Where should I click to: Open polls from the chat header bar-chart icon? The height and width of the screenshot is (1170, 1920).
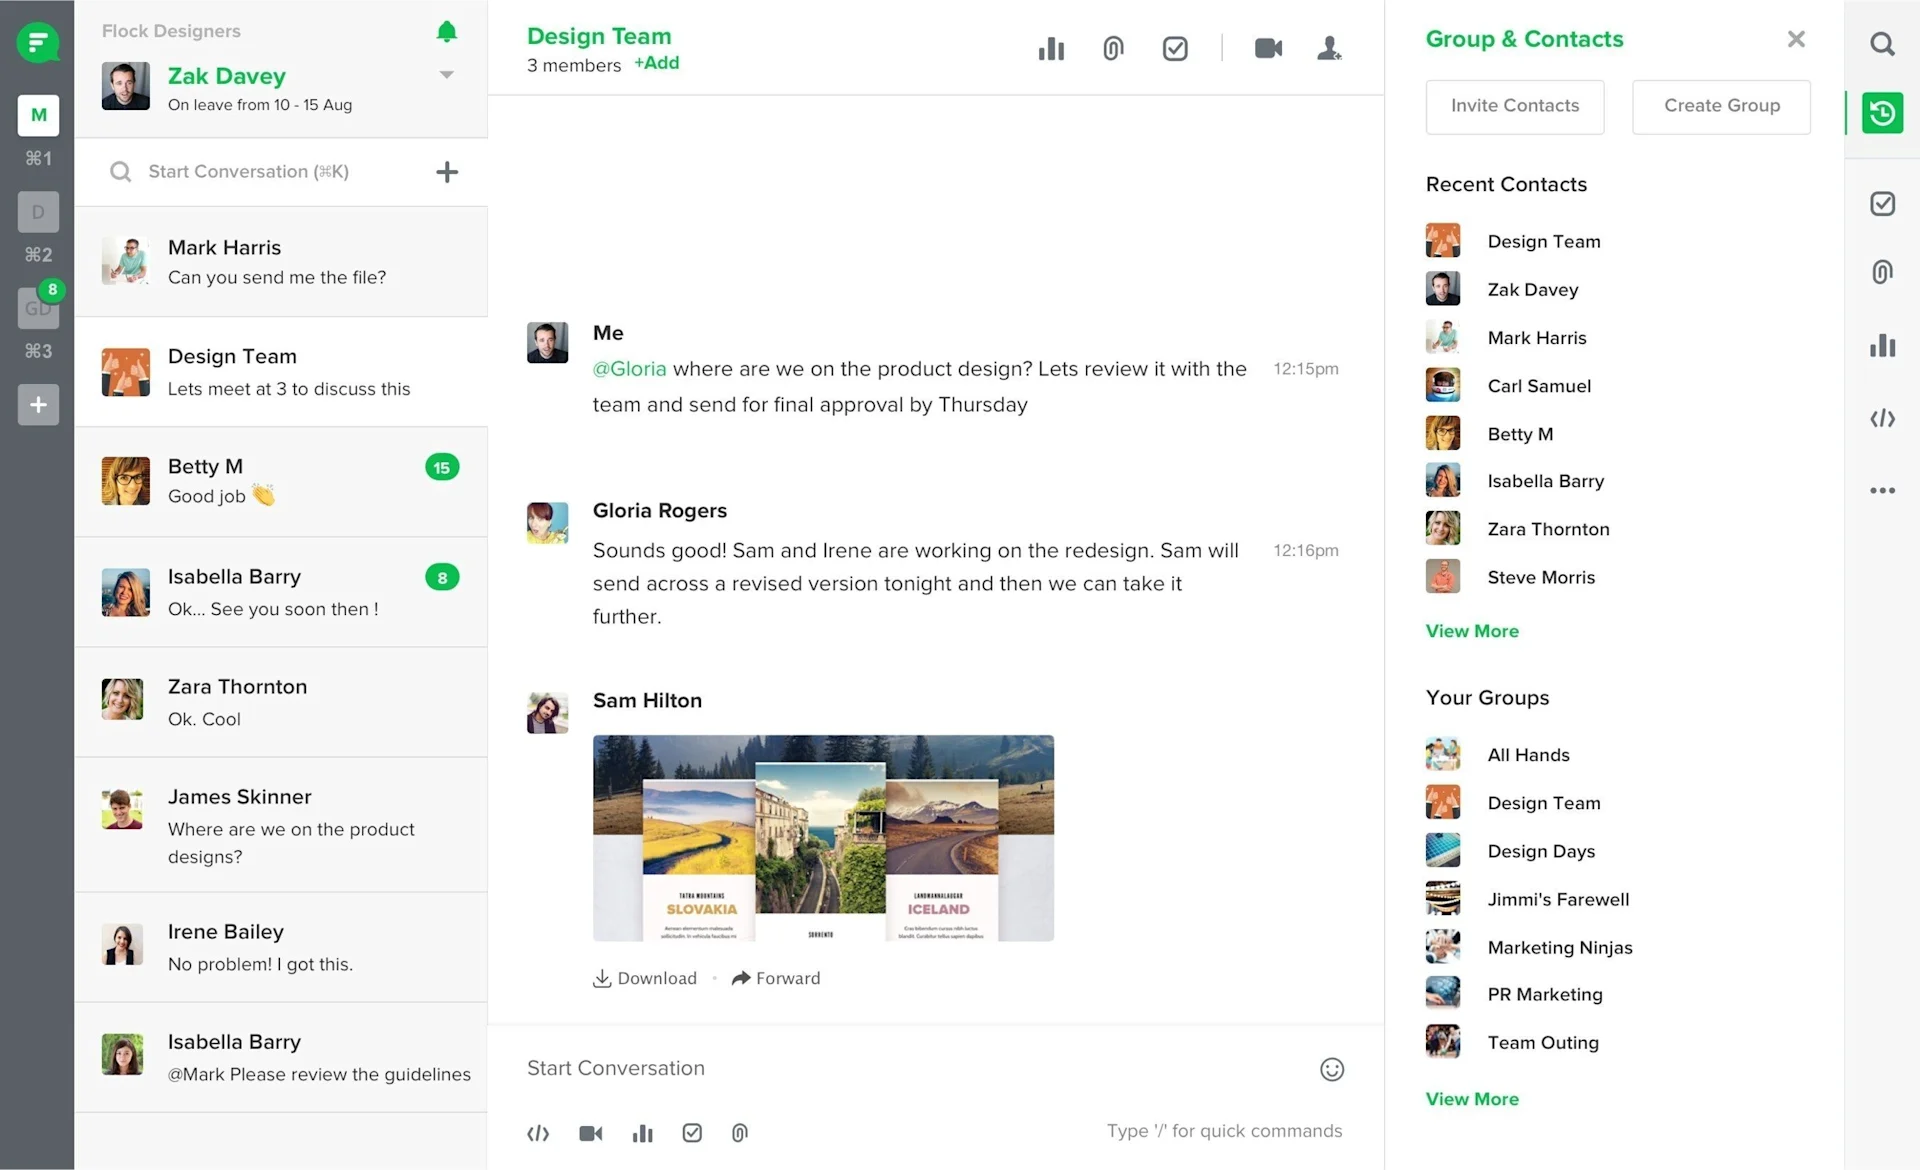[1051, 47]
